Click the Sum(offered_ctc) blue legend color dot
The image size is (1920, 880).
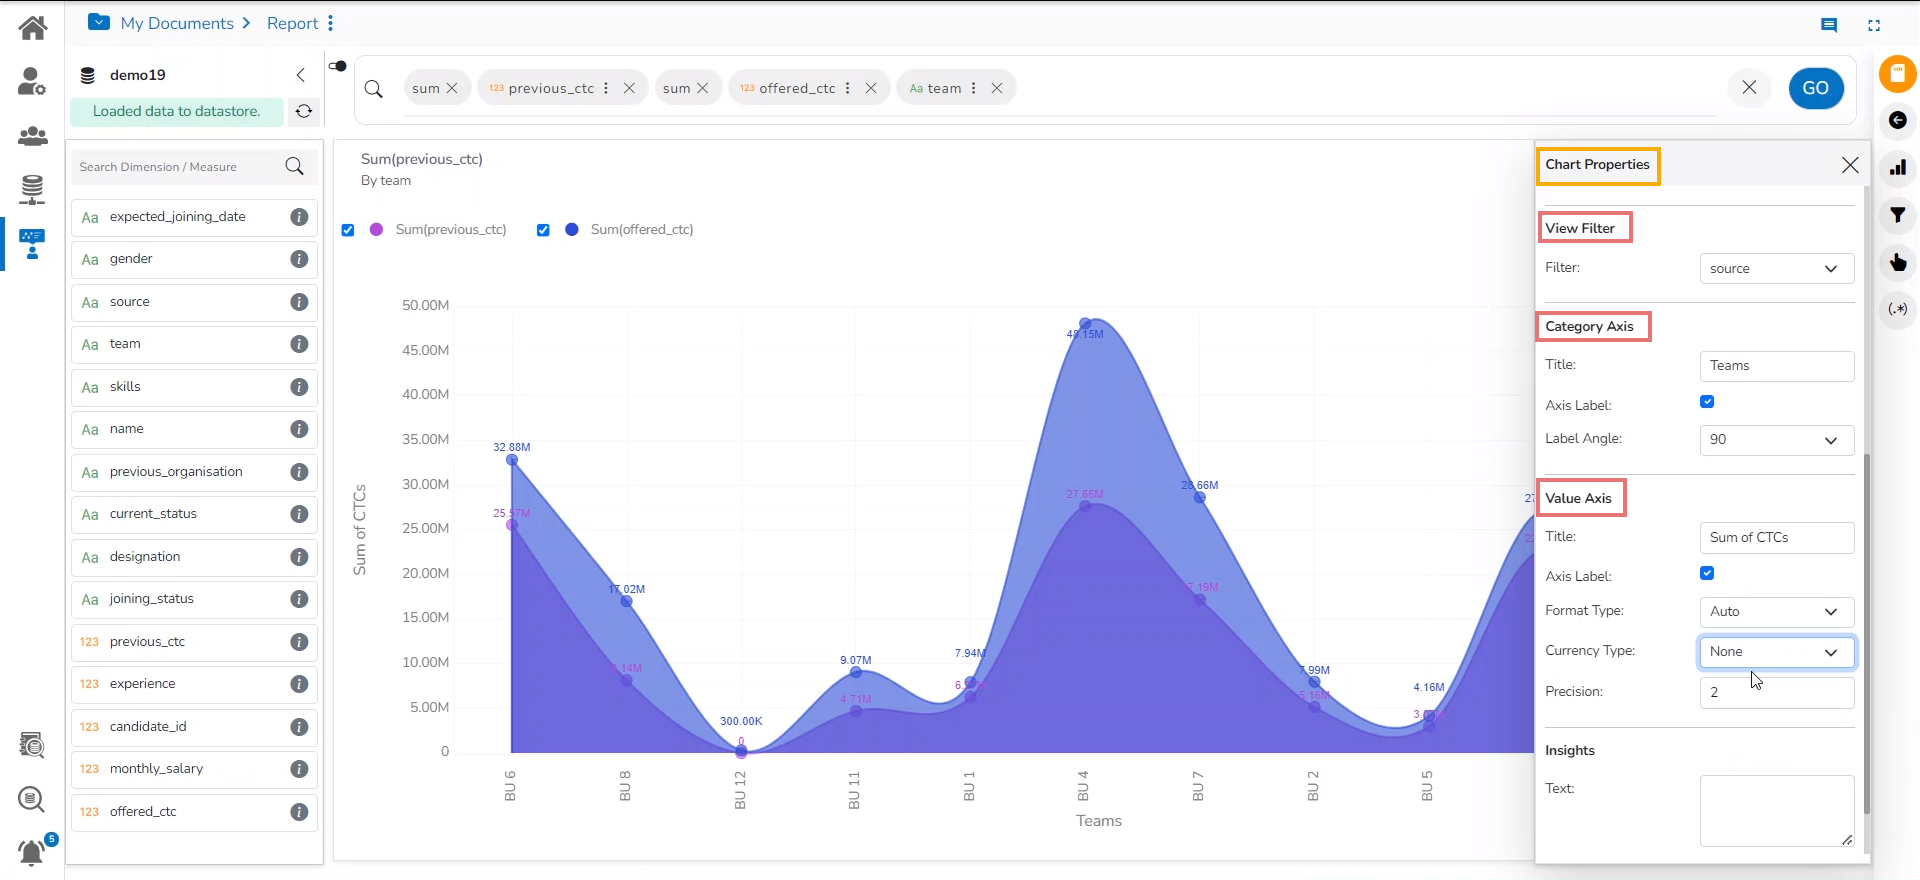click(572, 230)
